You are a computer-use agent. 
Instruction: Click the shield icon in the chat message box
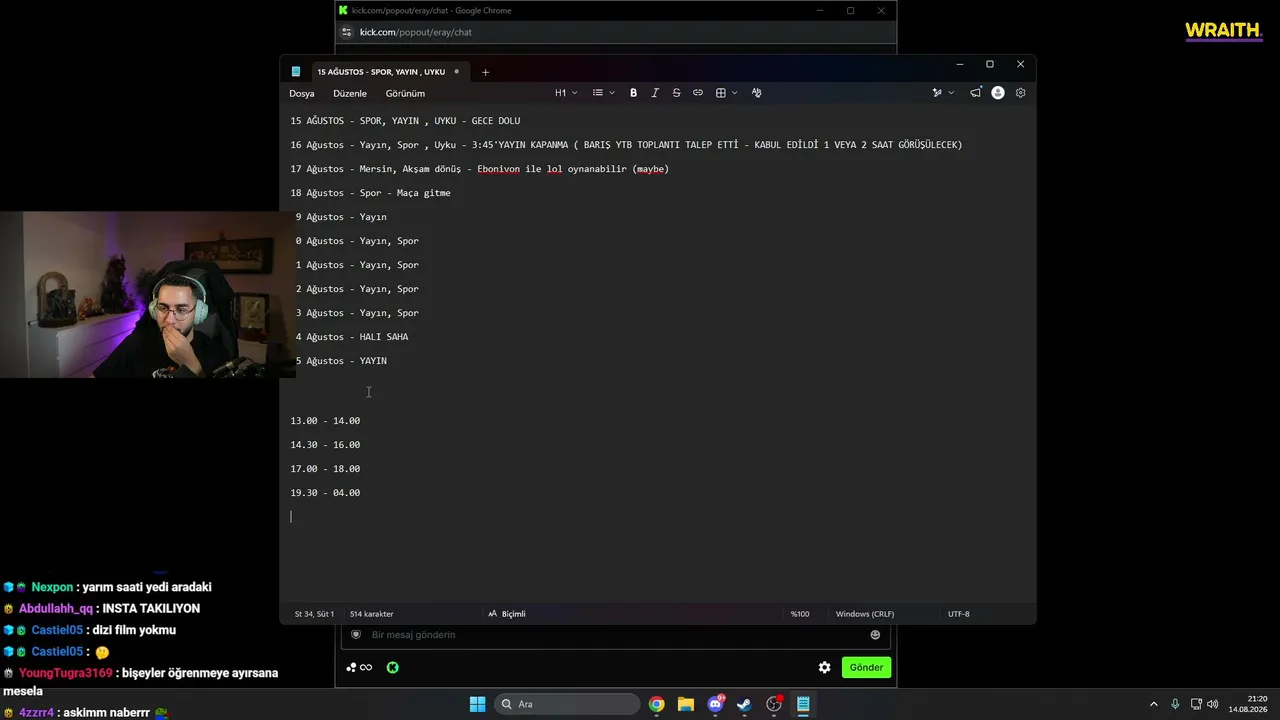coord(356,635)
